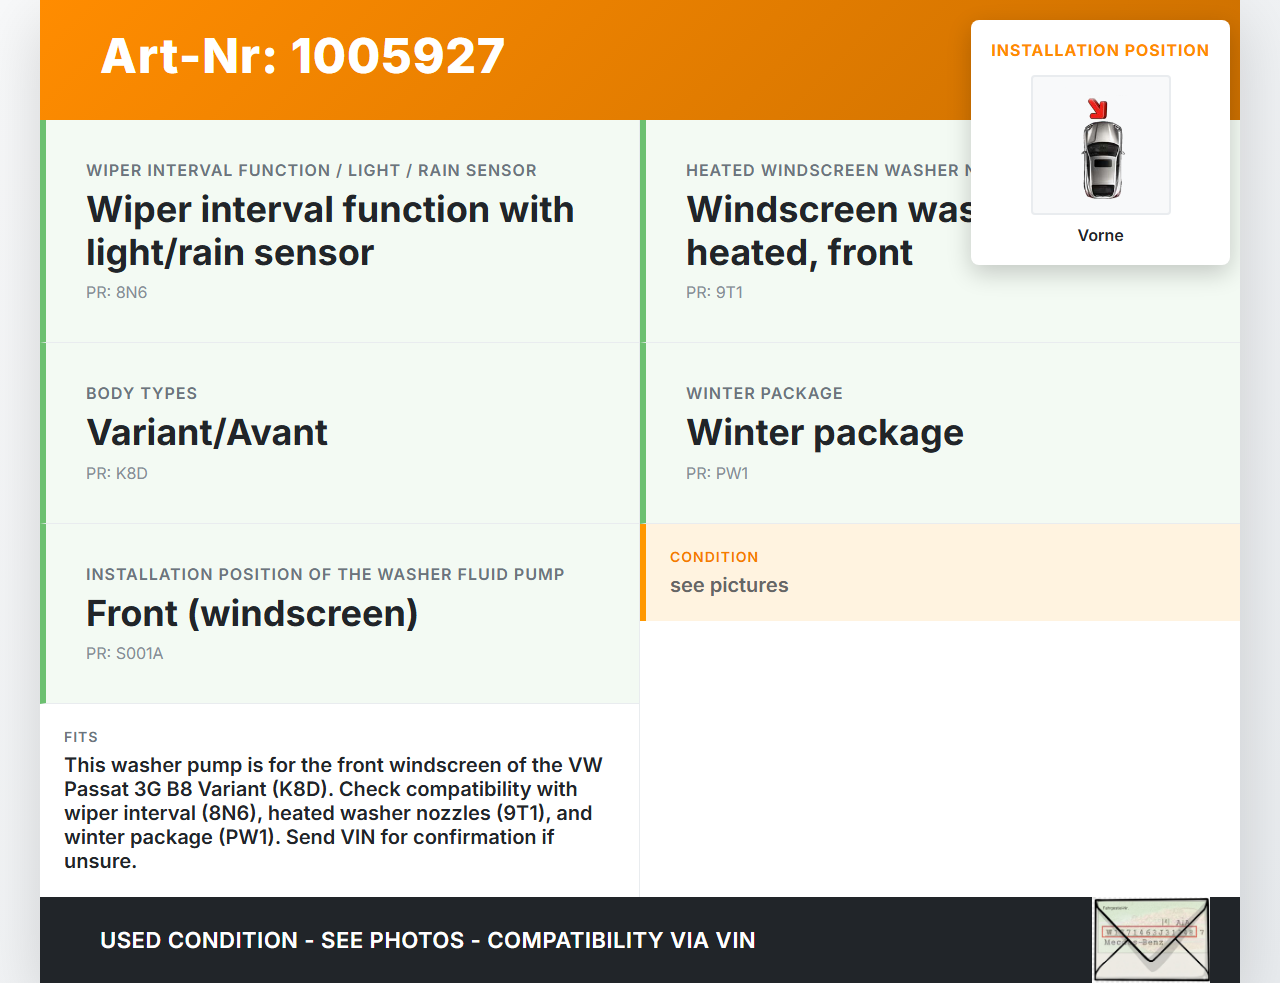Viewport: 1280px width, 983px height.
Task: Click the orange CONDITION label
Action: pos(714,557)
